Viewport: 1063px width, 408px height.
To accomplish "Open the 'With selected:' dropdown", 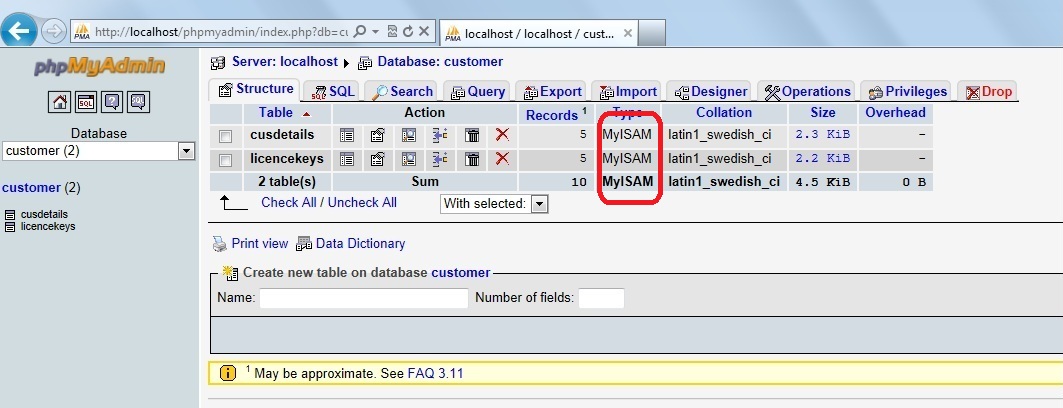I will (x=494, y=203).
